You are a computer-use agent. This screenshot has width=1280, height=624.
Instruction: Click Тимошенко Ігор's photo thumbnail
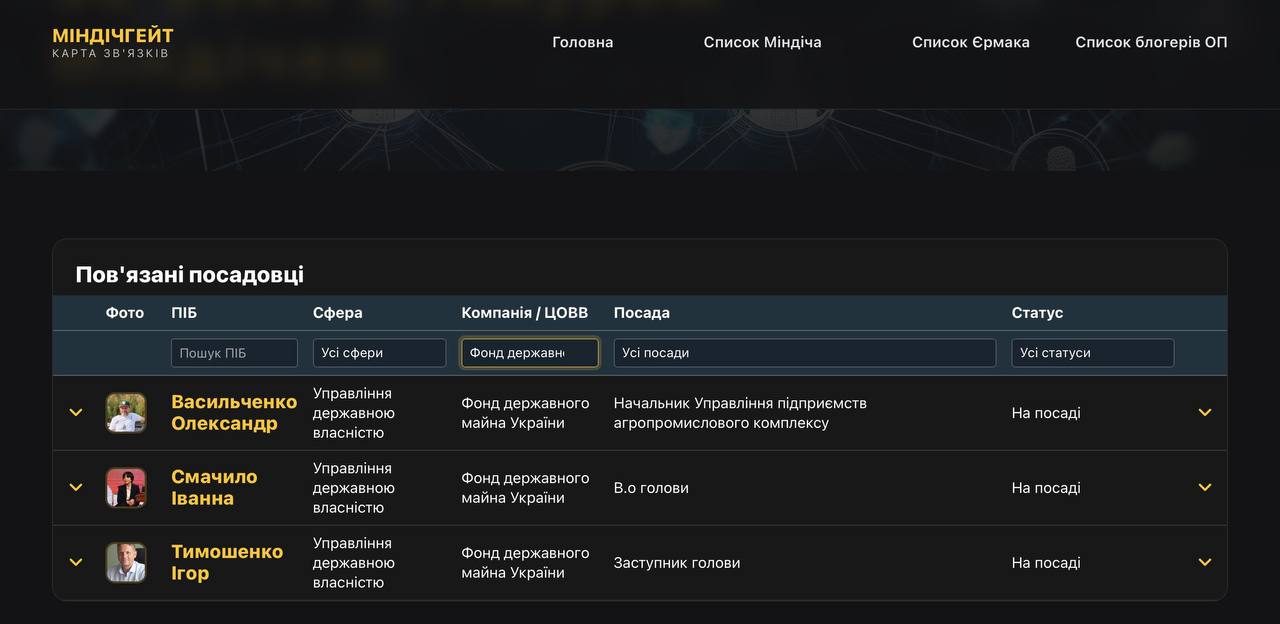click(126, 563)
